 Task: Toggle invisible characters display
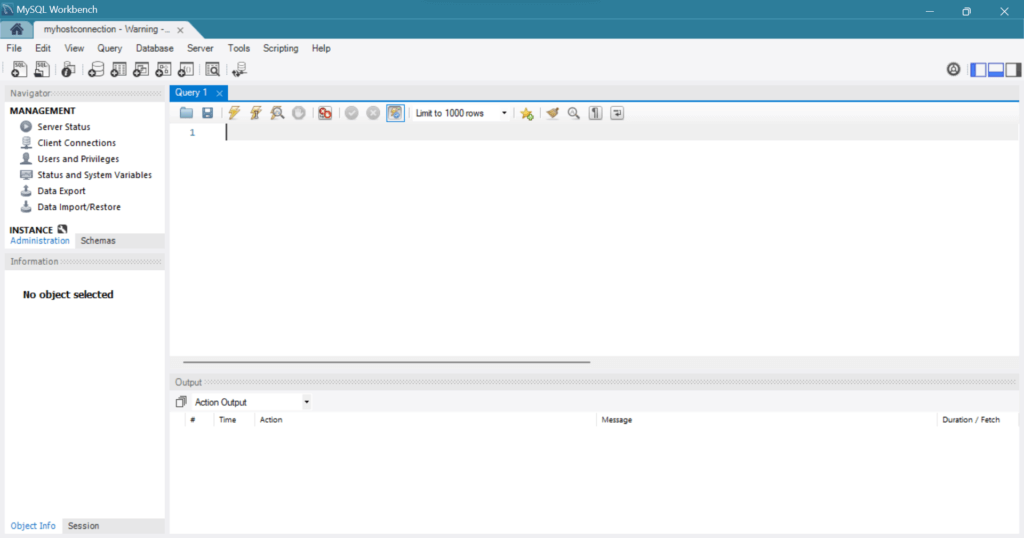click(596, 113)
